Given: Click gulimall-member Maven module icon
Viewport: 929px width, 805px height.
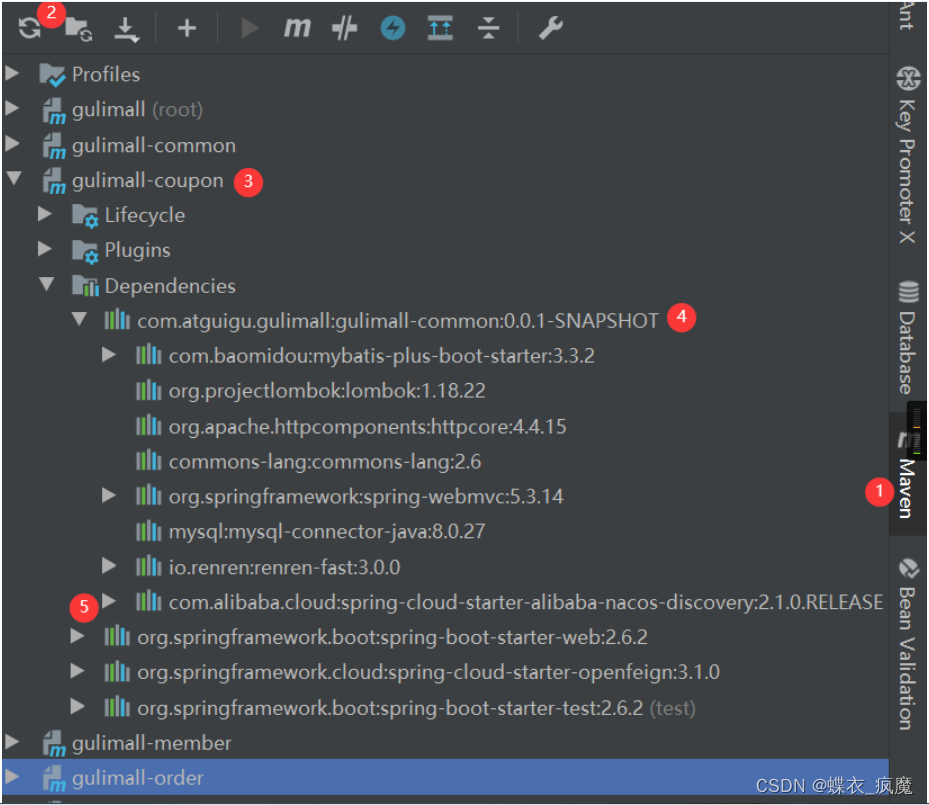Looking at the screenshot, I should click(x=54, y=743).
